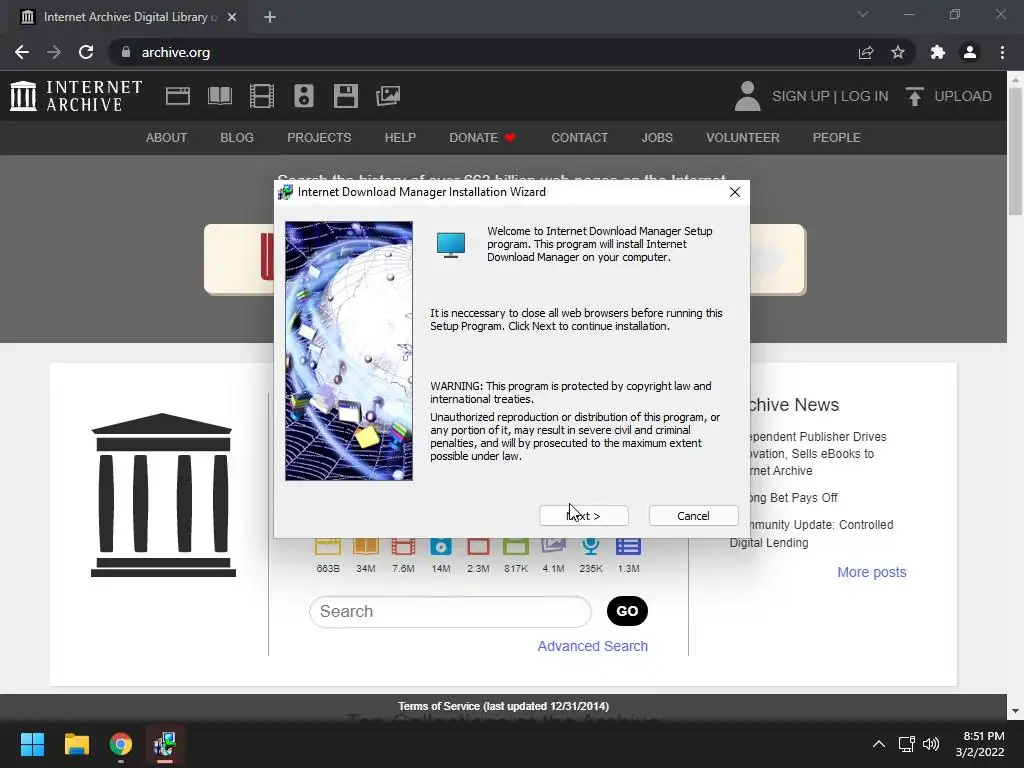Image resolution: width=1024 pixels, height=768 pixels.
Task: Click the UPLOAD text link
Action: click(x=963, y=96)
